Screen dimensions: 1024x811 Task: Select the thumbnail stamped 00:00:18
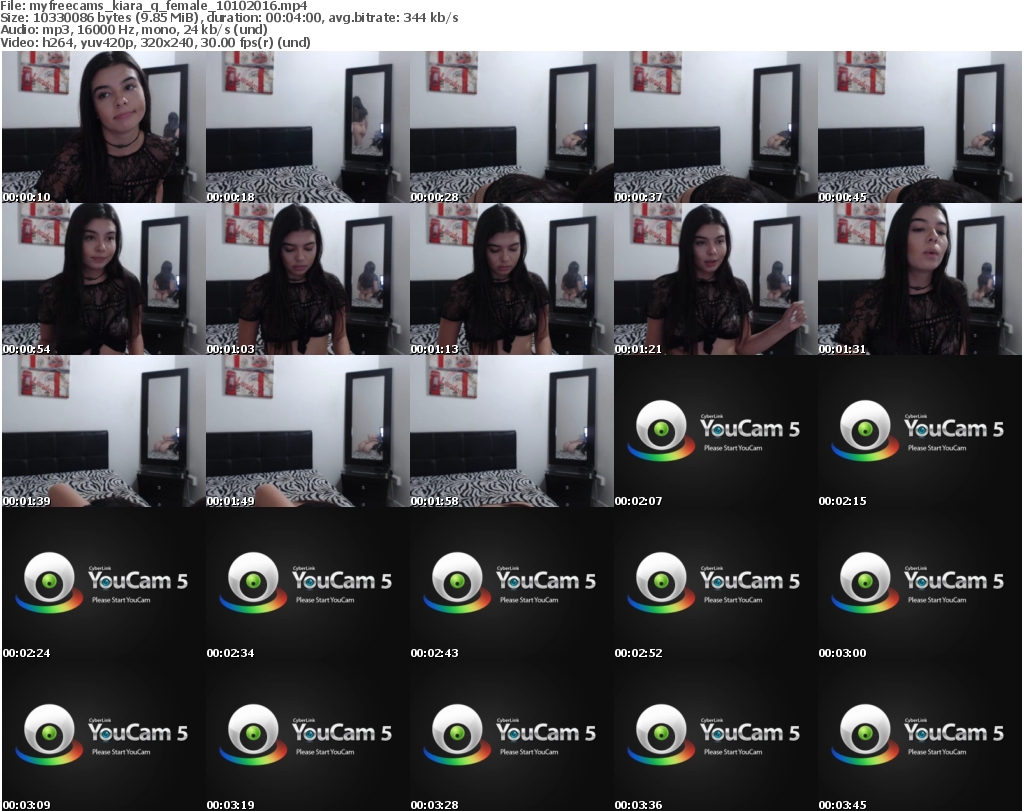[x=308, y=127]
